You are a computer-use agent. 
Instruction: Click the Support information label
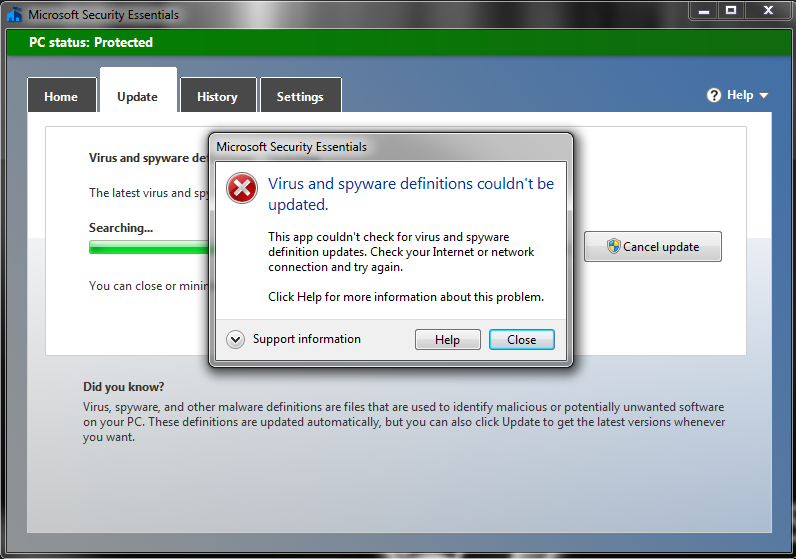pos(307,339)
